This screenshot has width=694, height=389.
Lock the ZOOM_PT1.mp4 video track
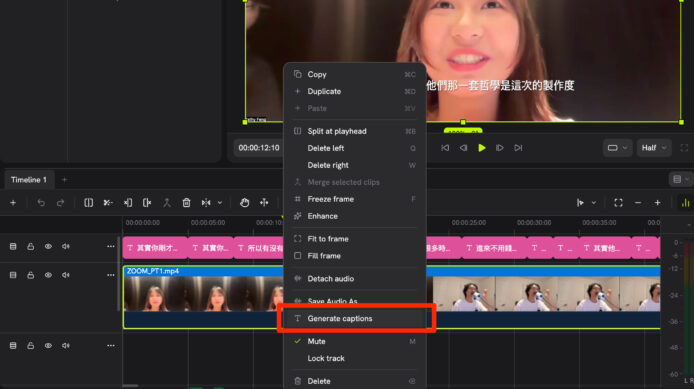pos(31,275)
